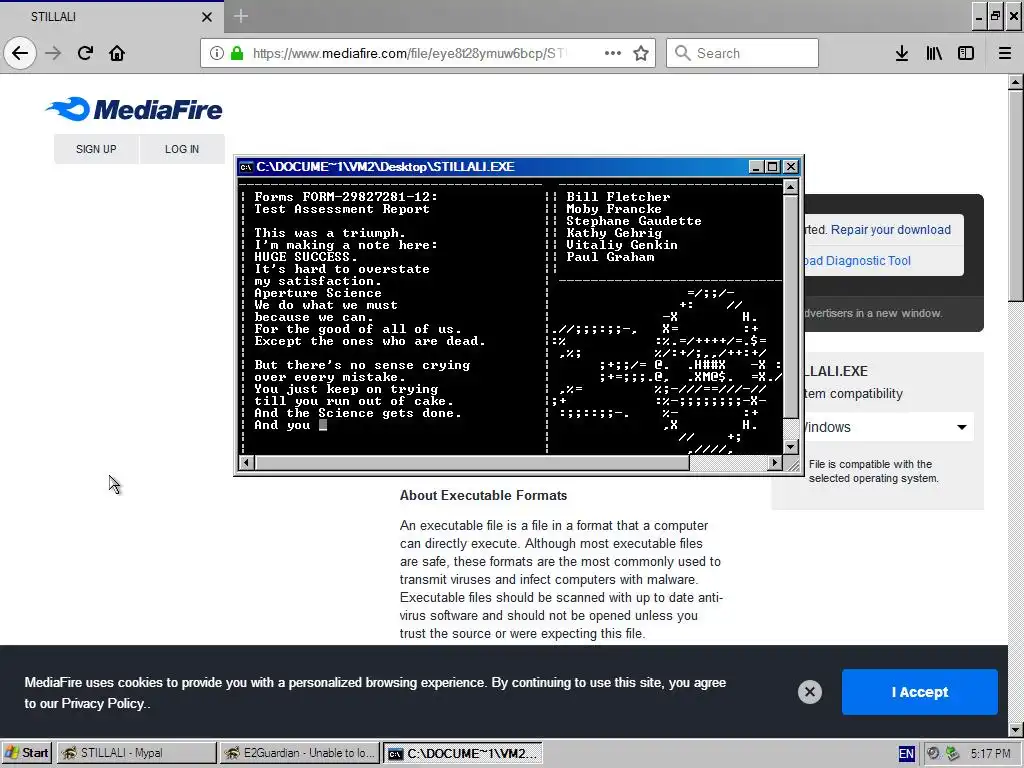1024x768 pixels.
Task: Click the console down scroll arrow
Action: point(790,447)
